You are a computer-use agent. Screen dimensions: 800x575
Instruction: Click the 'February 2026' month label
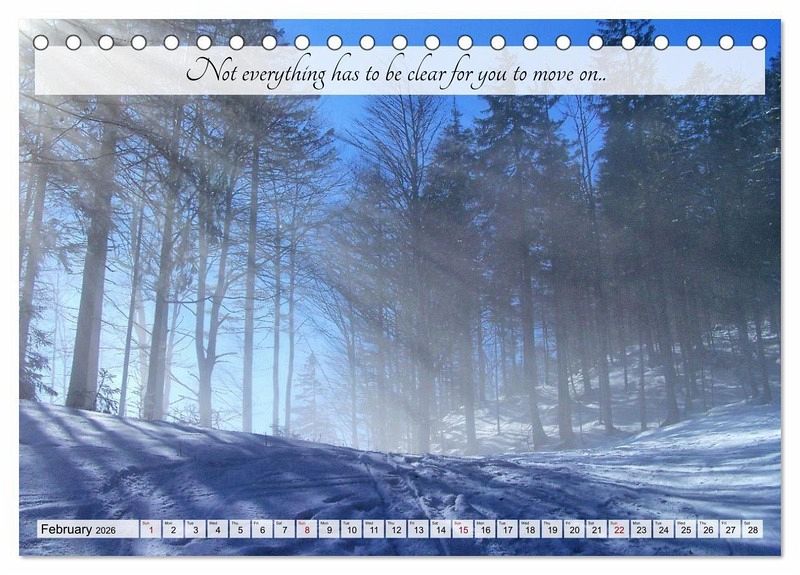pyautogui.click(x=78, y=529)
